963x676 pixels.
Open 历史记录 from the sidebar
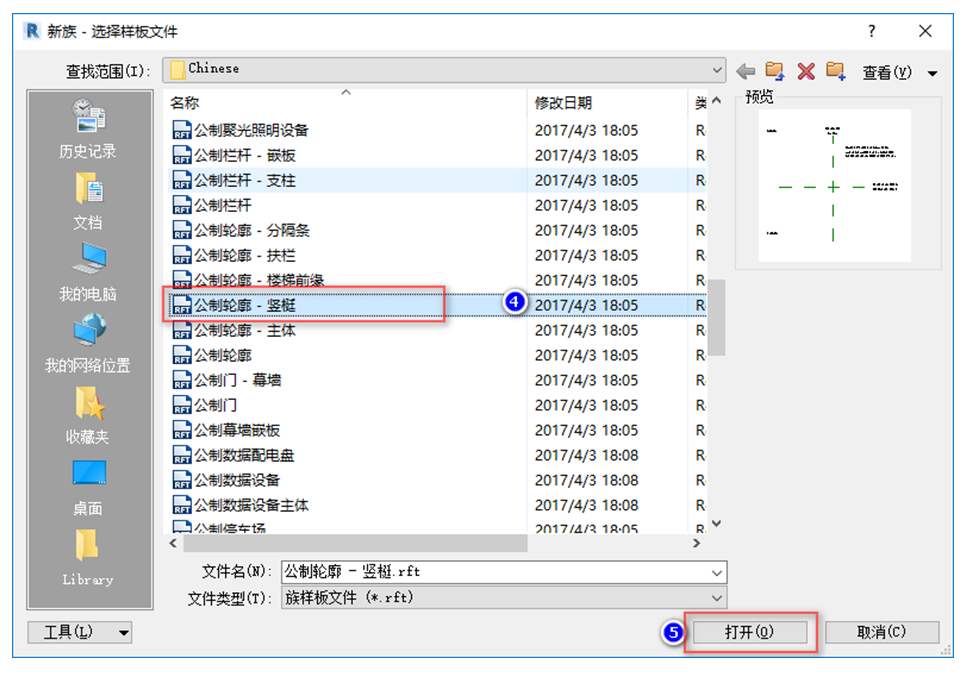coord(87,130)
